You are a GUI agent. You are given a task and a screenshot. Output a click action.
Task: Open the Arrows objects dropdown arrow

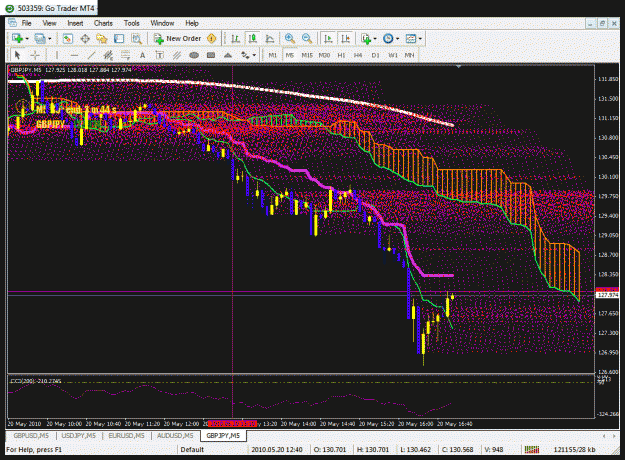[254, 55]
